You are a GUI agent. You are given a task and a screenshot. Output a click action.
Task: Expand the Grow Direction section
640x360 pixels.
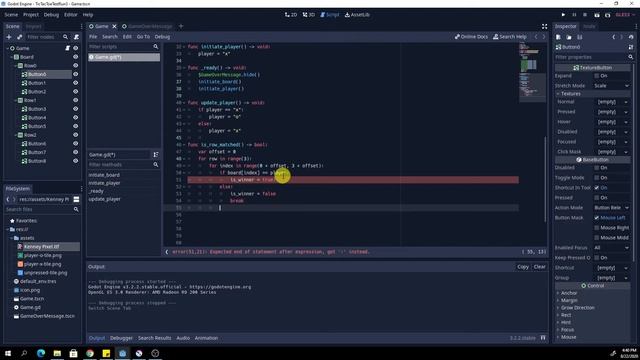pos(558,308)
